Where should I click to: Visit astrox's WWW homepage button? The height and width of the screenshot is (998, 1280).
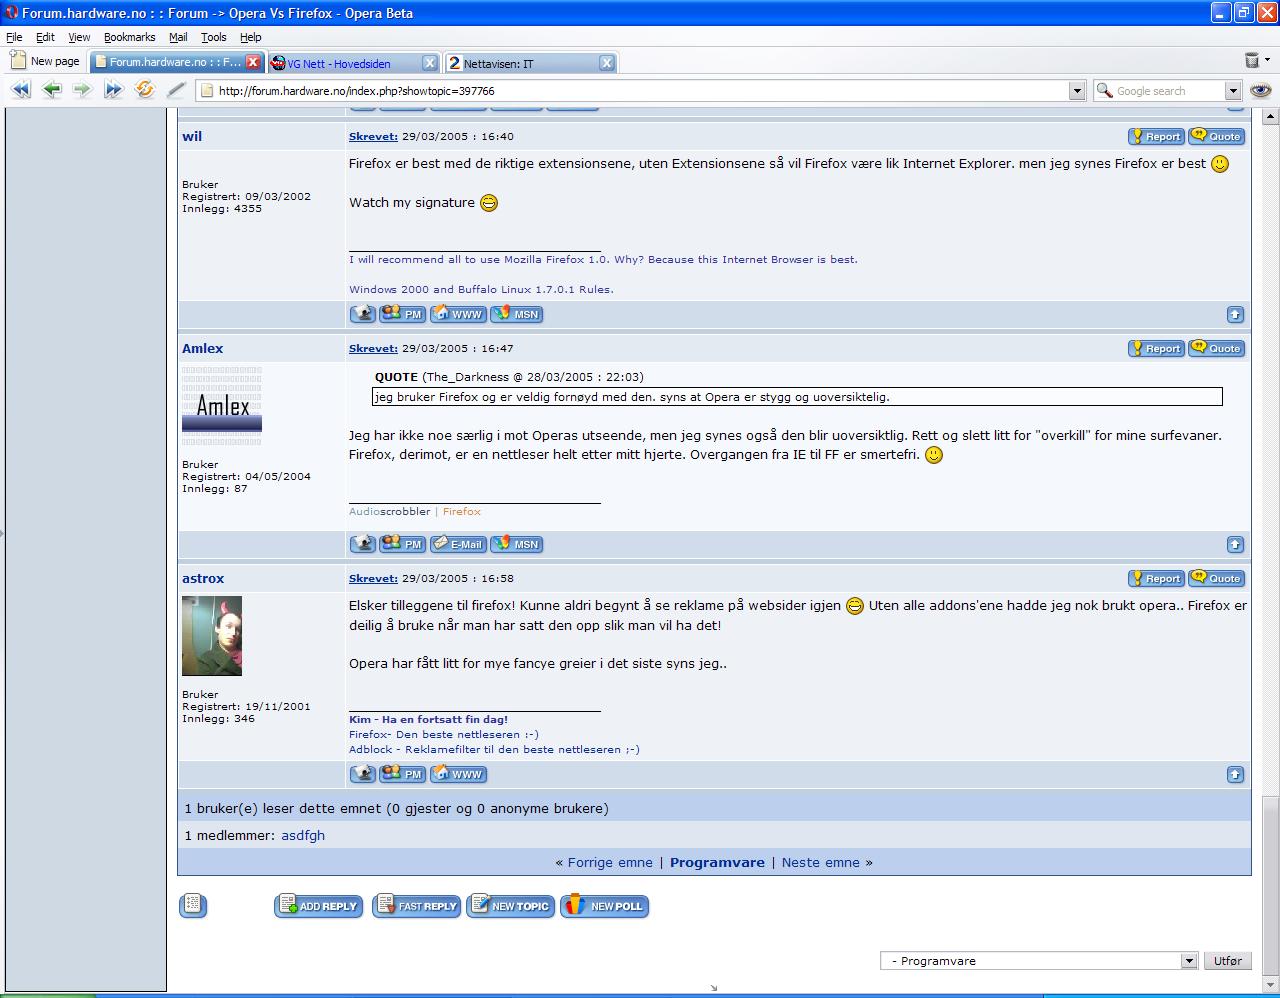[458, 774]
